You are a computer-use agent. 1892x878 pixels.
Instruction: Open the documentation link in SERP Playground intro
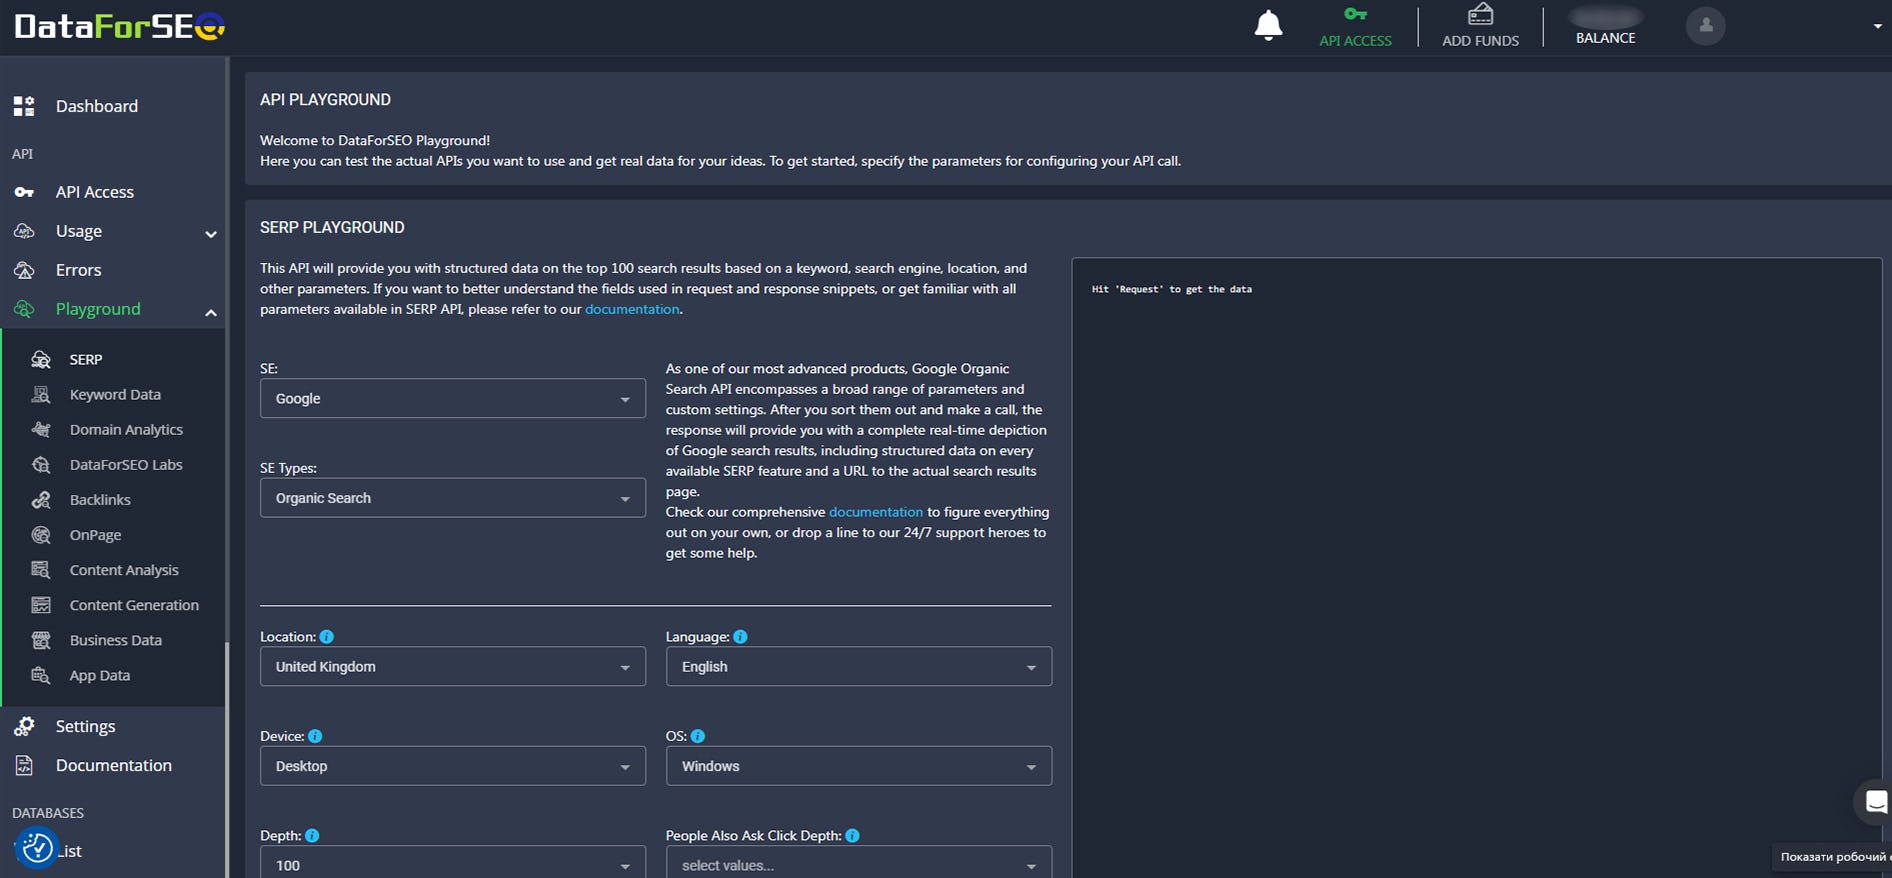click(632, 309)
